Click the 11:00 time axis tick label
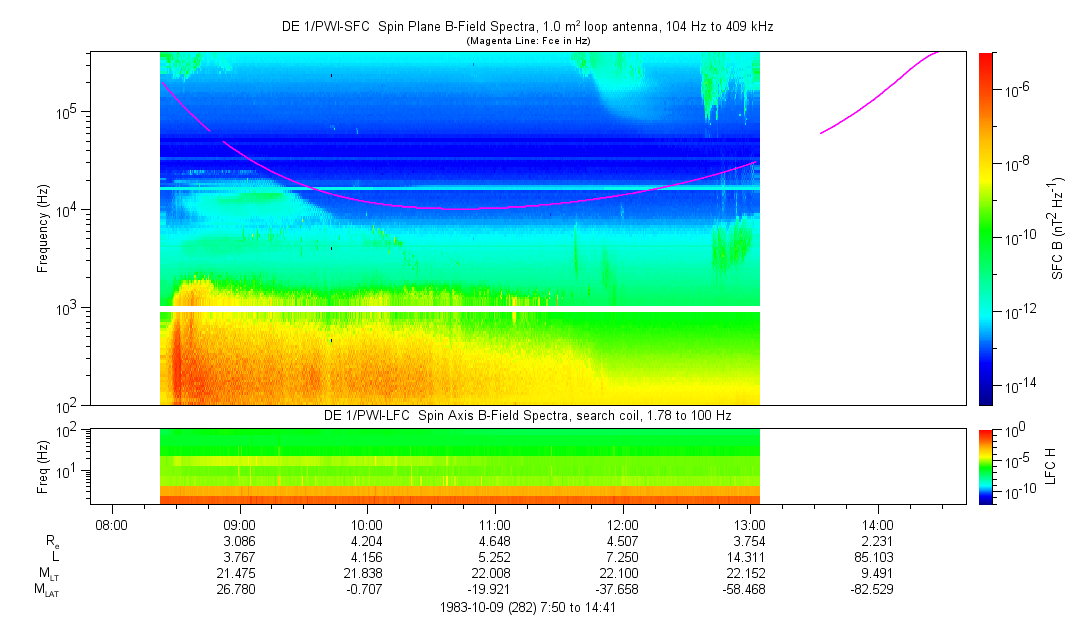 tap(495, 524)
